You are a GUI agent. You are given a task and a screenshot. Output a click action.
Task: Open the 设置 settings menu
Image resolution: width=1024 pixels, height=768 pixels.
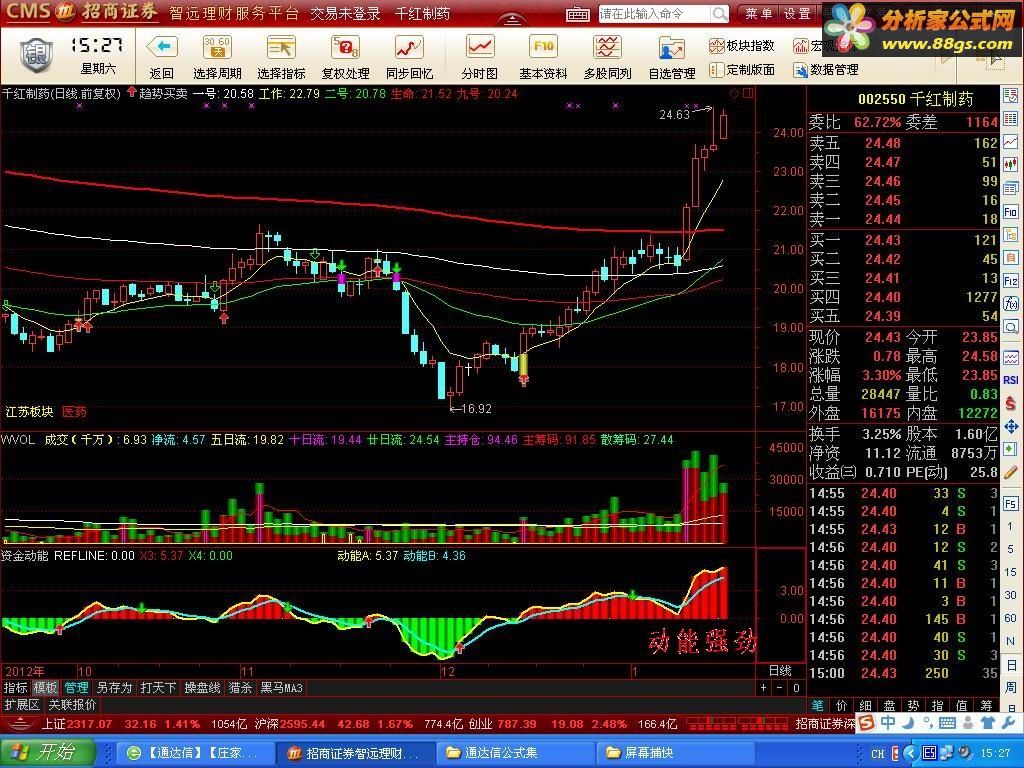(x=797, y=14)
